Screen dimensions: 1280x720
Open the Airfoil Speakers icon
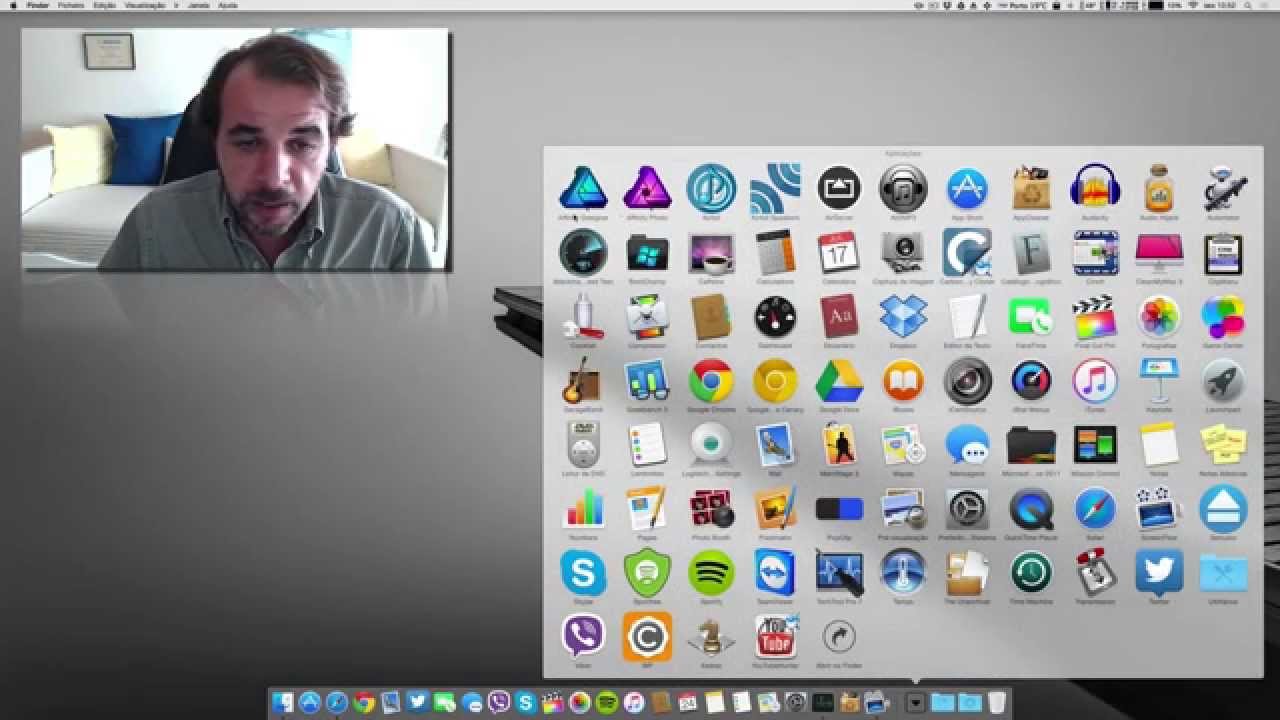pyautogui.click(x=775, y=188)
